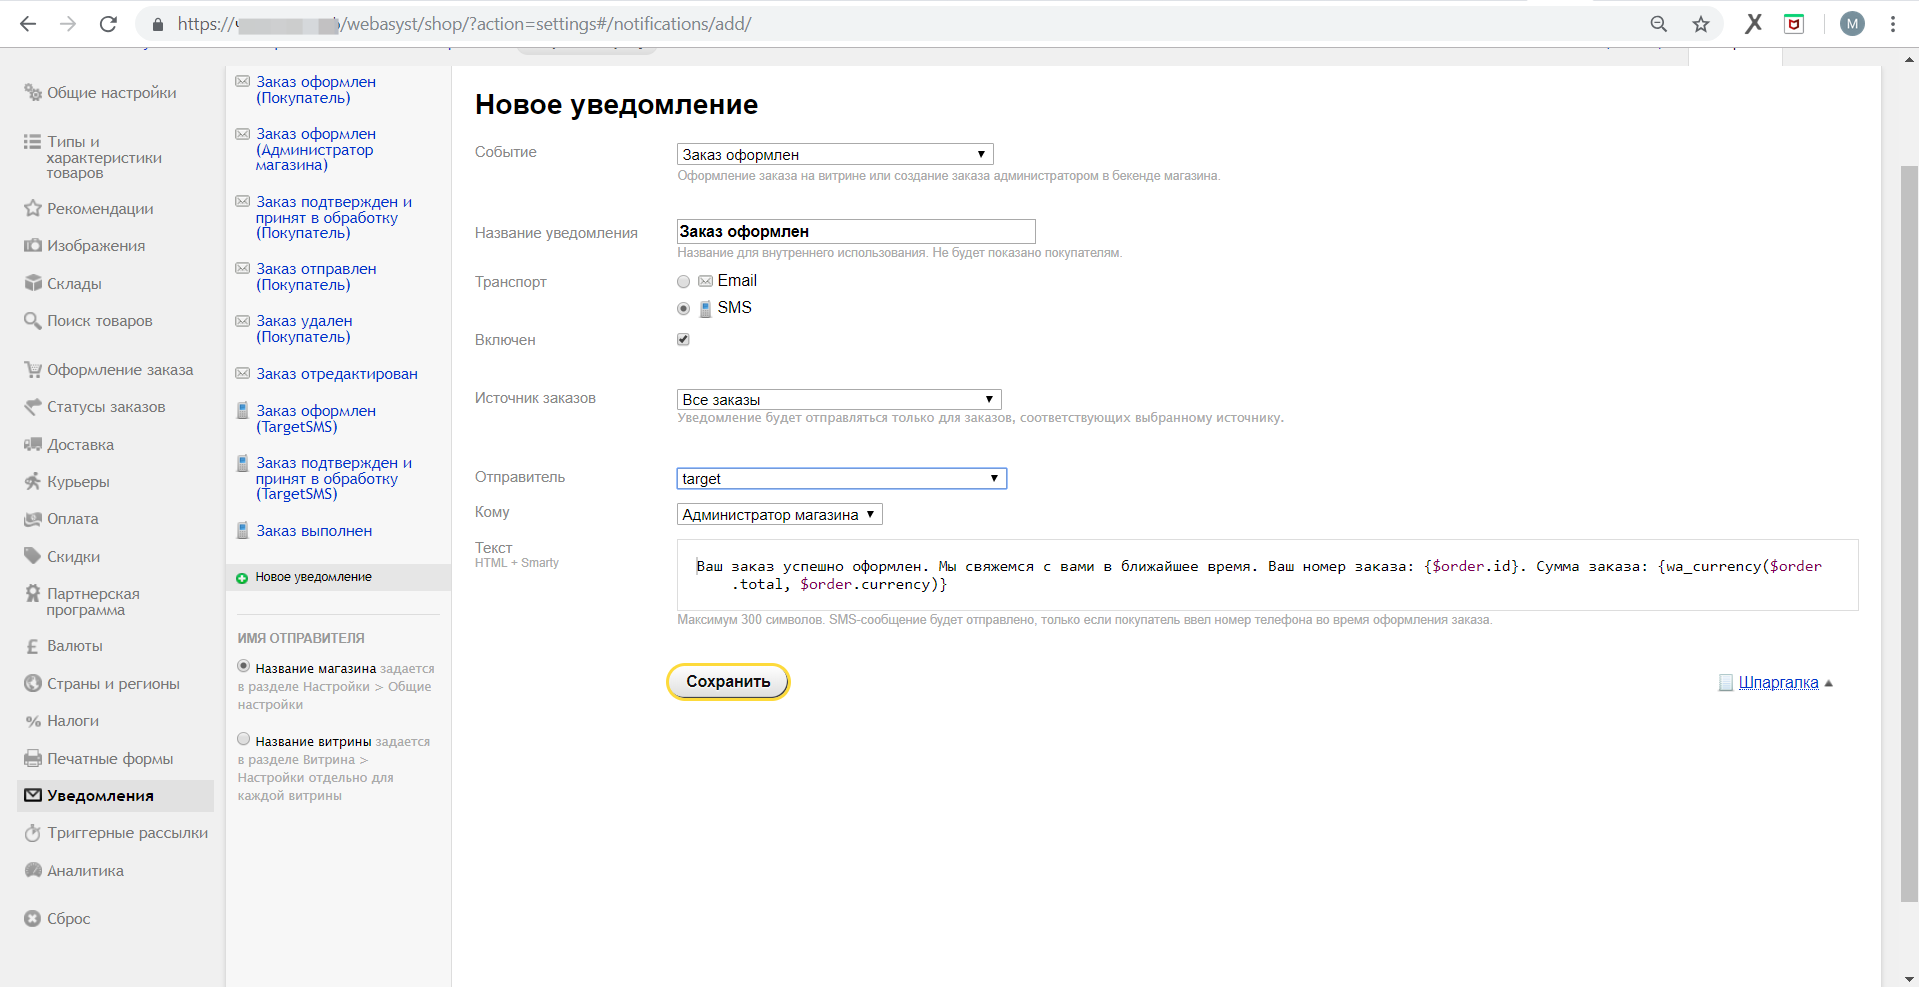Toggle the Включен checkbox
The image size is (1919, 987).
click(x=683, y=340)
